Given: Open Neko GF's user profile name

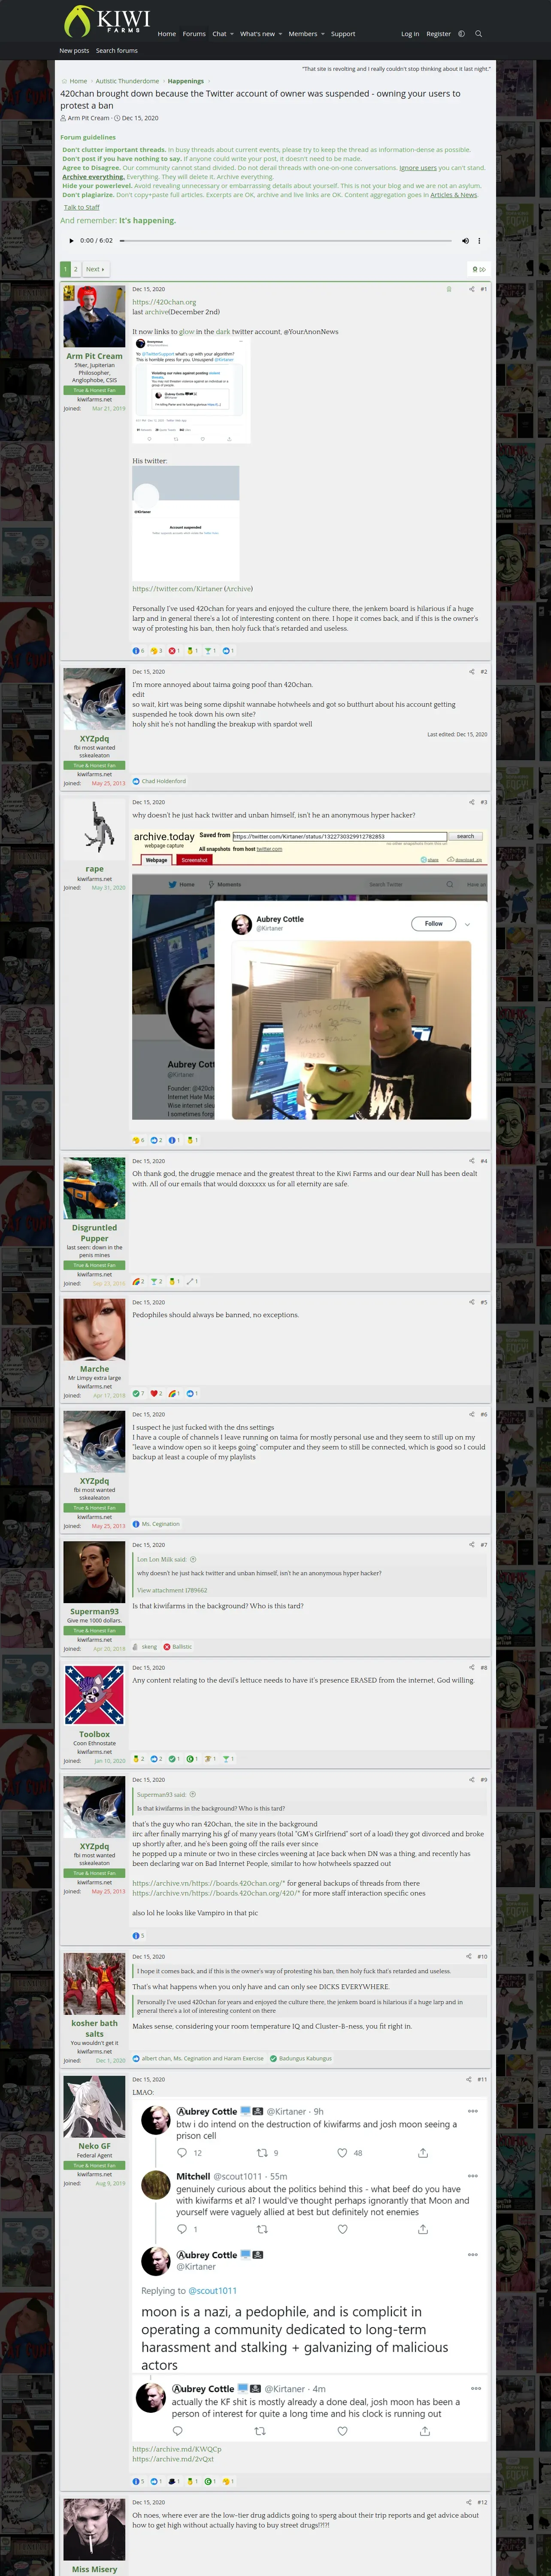Looking at the screenshot, I should coord(94,2146).
